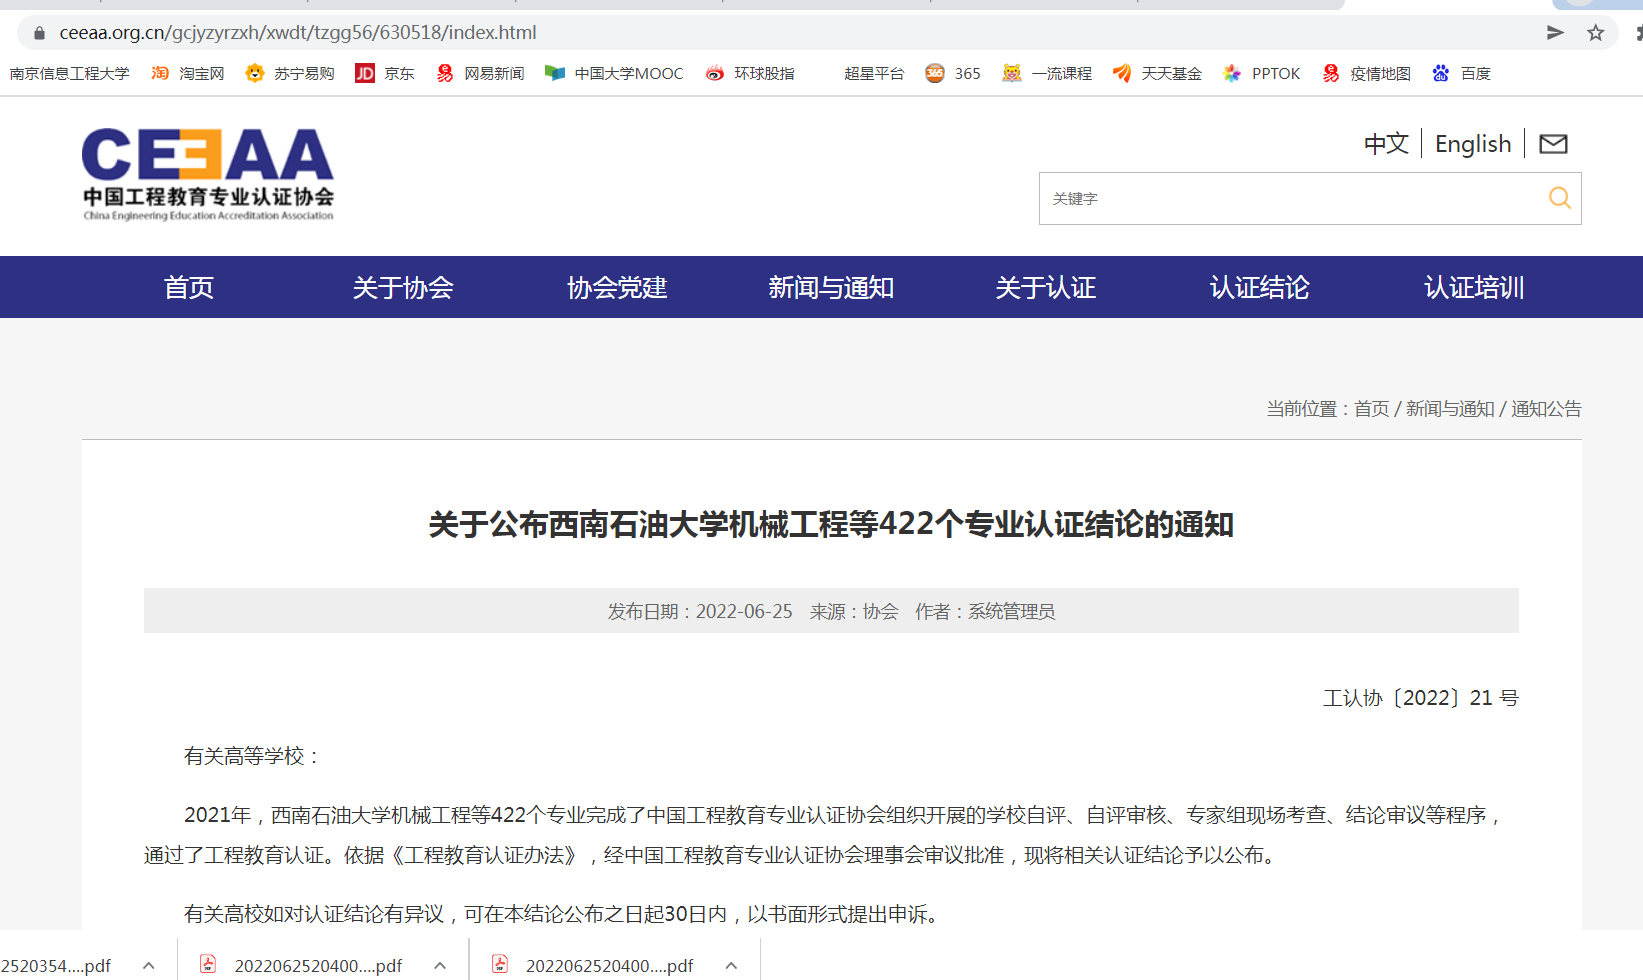Expand options for the leftmost downloaded PDF
The image size is (1643, 980).
[149, 965]
